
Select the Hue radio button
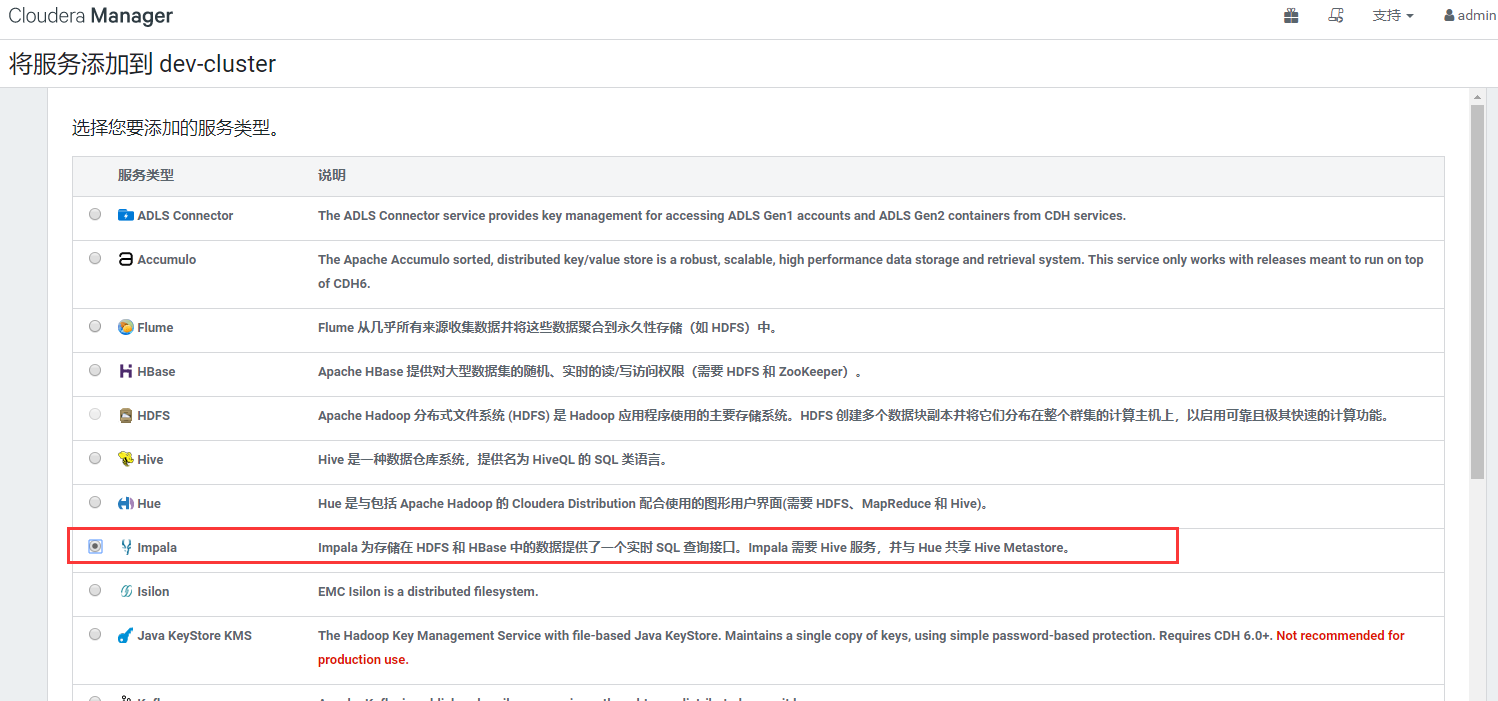[95, 502]
